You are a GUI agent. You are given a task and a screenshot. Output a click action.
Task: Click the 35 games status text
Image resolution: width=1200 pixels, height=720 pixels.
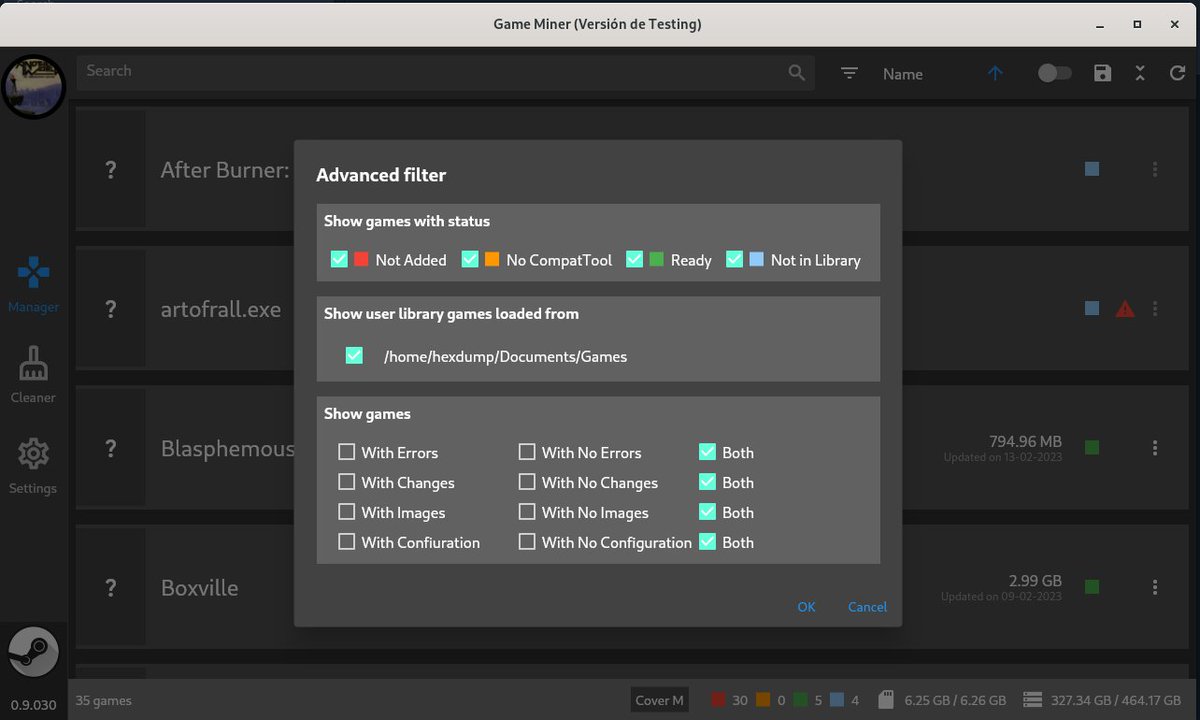[104, 700]
